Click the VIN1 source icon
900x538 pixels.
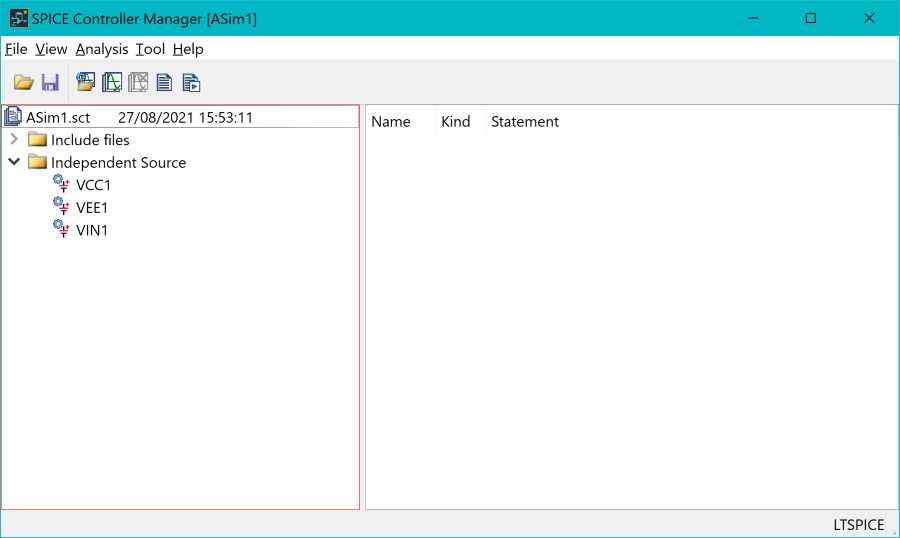click(x=61, y=229)
